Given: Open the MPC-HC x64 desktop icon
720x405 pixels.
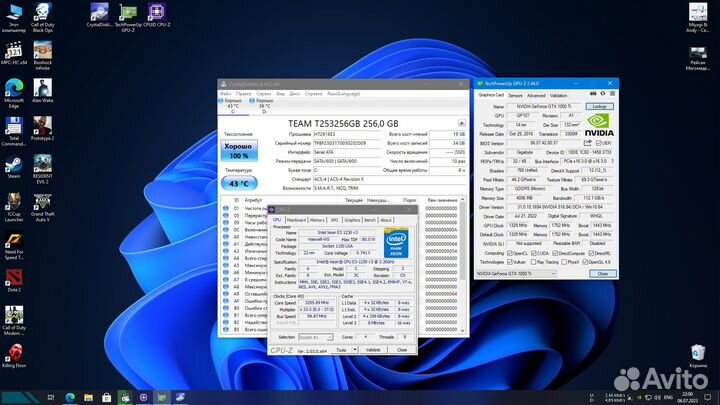Looking at the screenshot, I should click(14, 53).
